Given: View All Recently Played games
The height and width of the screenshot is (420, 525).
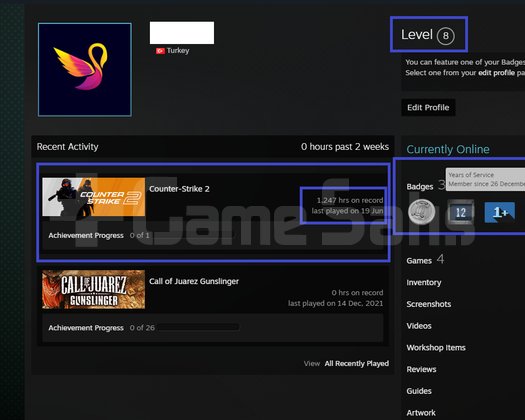Looking at the screenshot, I should pyautogui.click(x=357, y=363).
